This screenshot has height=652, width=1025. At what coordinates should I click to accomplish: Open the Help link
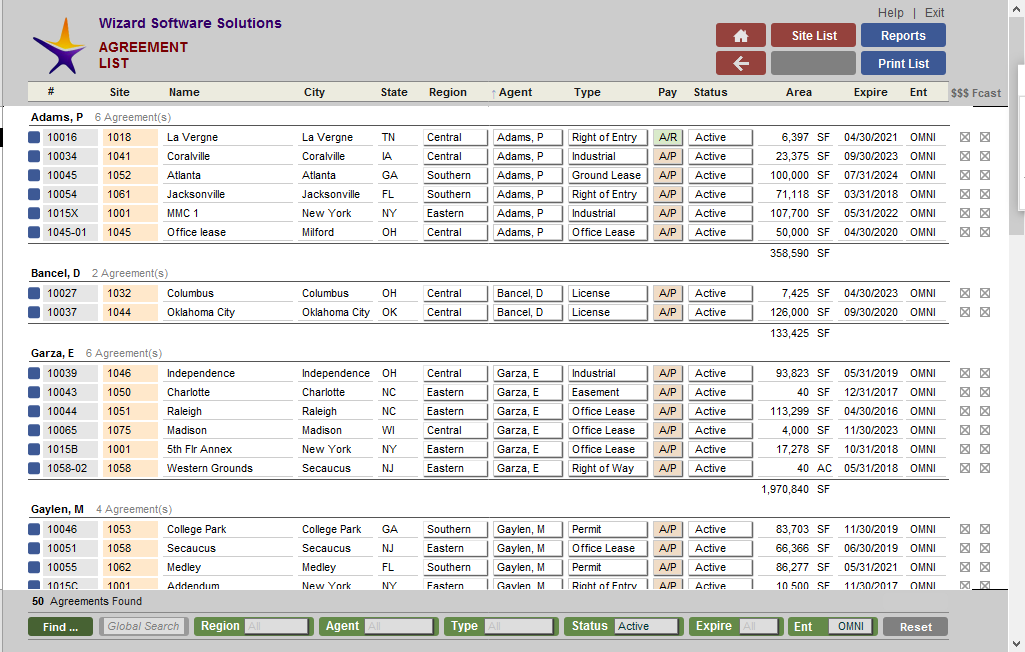[890, 12]
